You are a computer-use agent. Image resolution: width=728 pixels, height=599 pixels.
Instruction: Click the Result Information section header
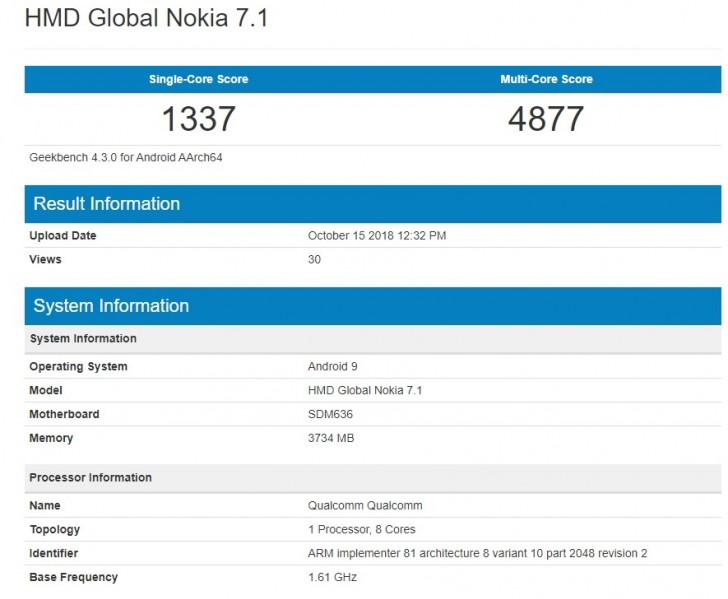click(x=106, y=204)
